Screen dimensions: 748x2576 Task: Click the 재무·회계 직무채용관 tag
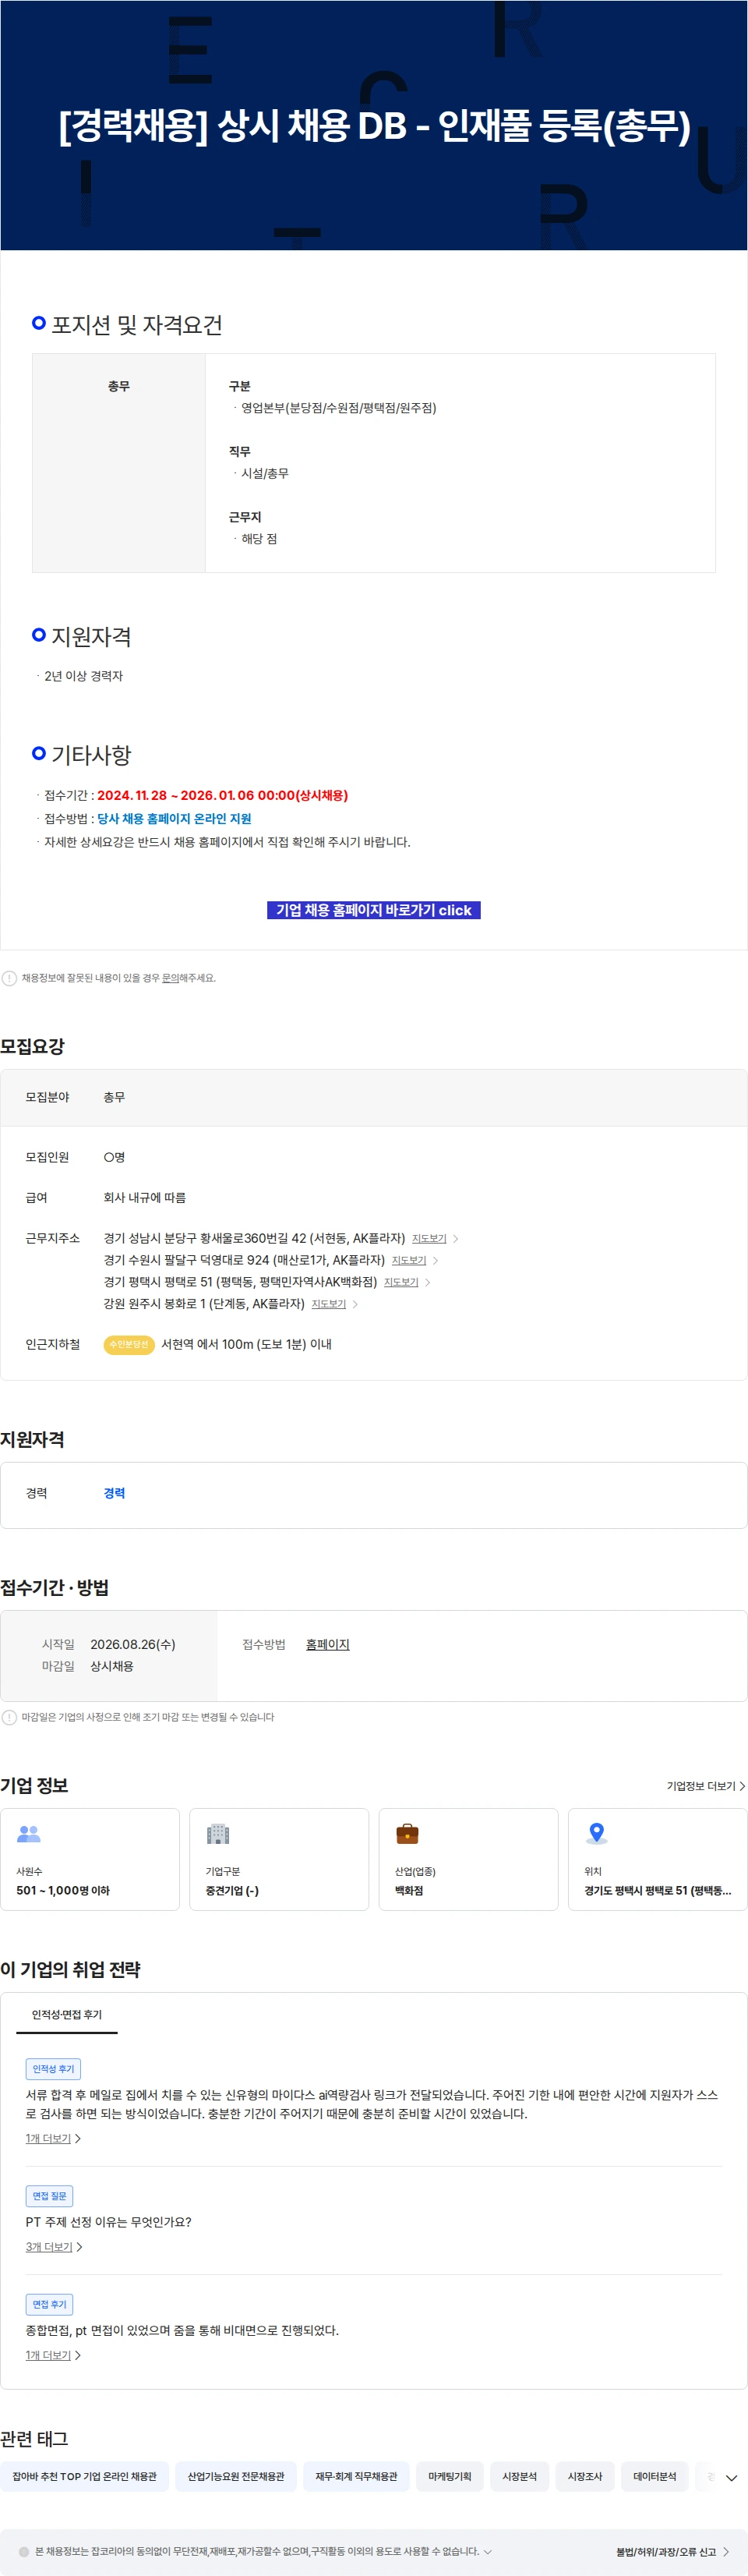pyautogui.click(x=356, y=2476)
